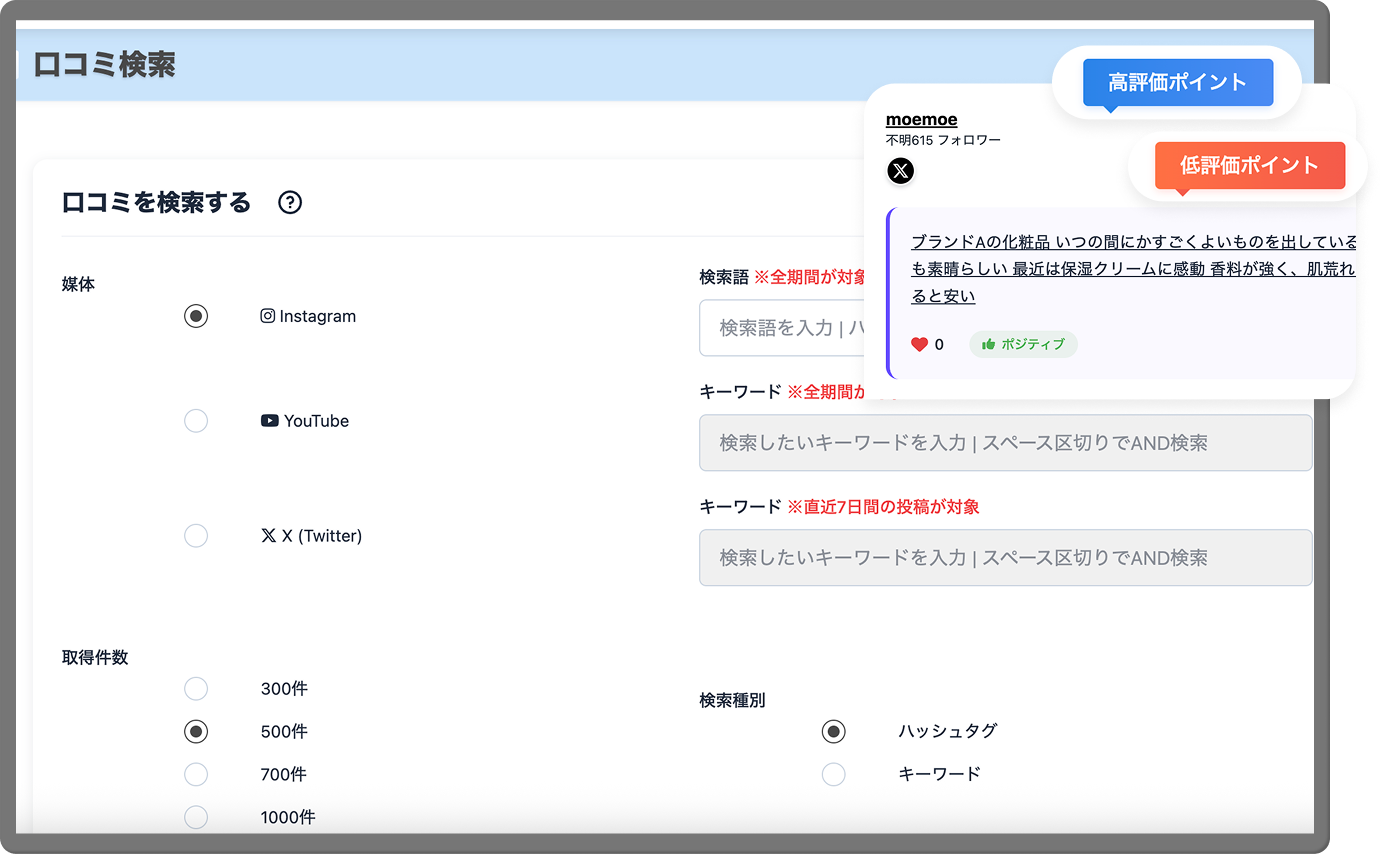Click the 直近7日間 keyword input field
This screenshot has height=854, width=1384.
pos(1005,558)
